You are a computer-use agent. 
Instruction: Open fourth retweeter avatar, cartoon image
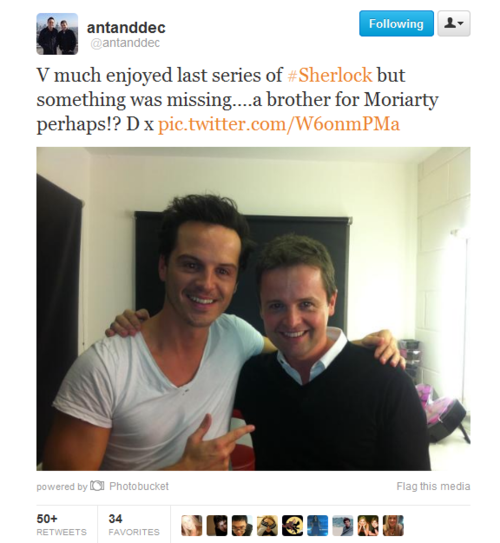[267, 525]
